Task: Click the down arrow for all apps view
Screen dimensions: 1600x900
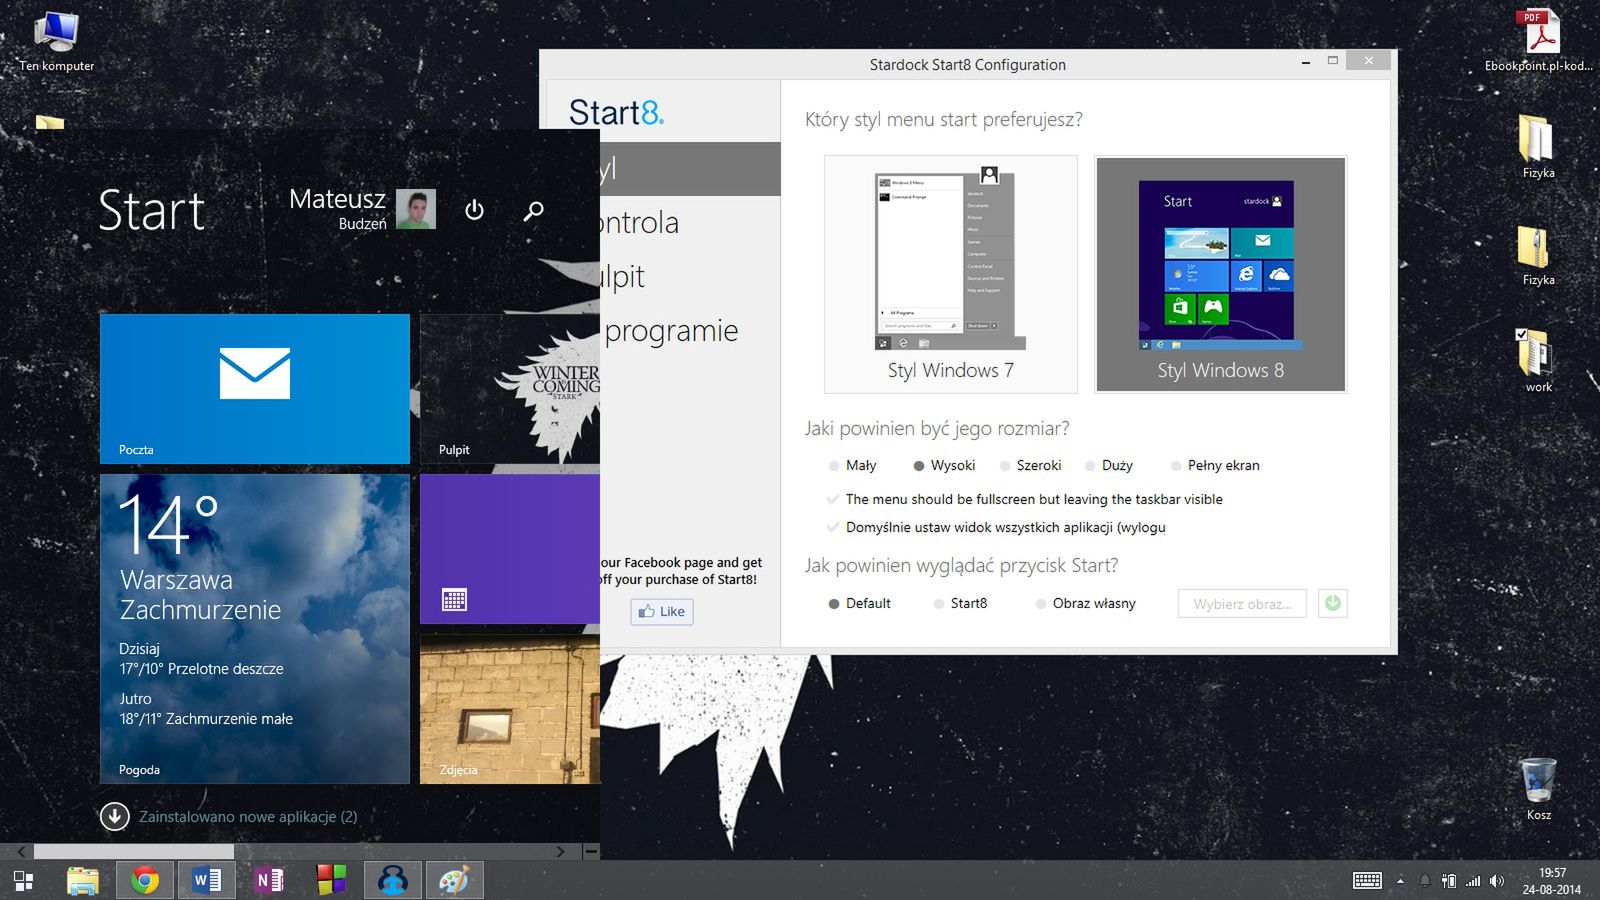Action: tap(115, 817)
